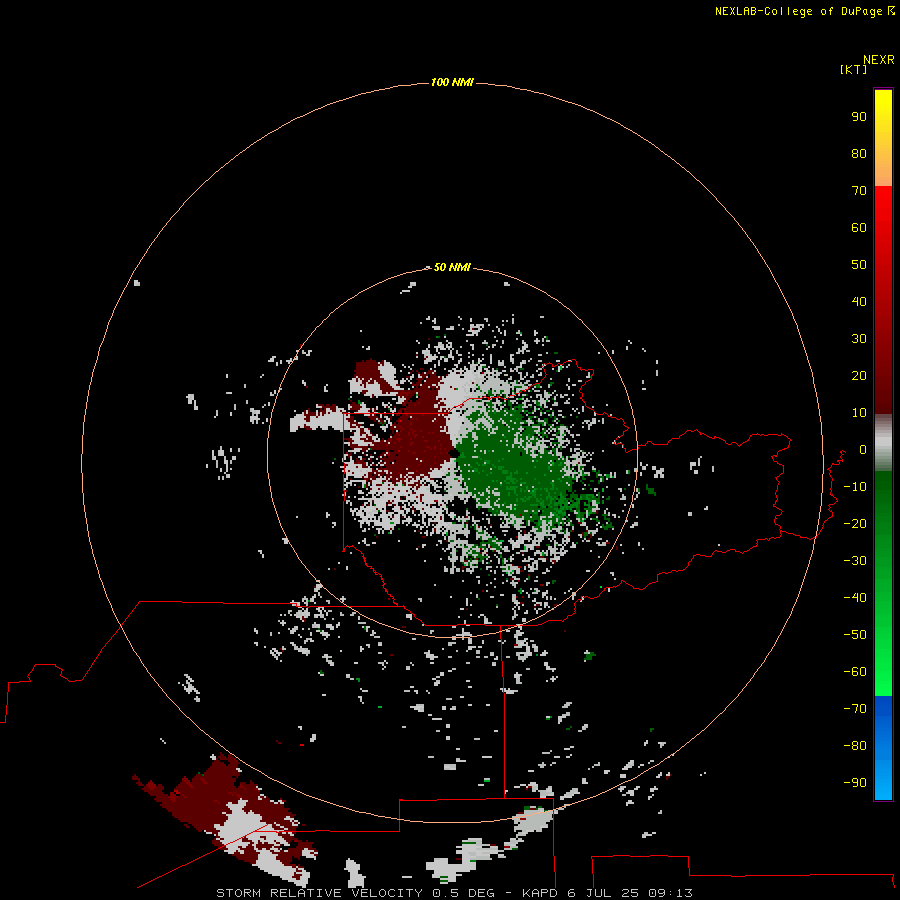Click the -70 value on the velocity scale
The height and width of the screenshot is (900, 900).
(x=855, y=709)
